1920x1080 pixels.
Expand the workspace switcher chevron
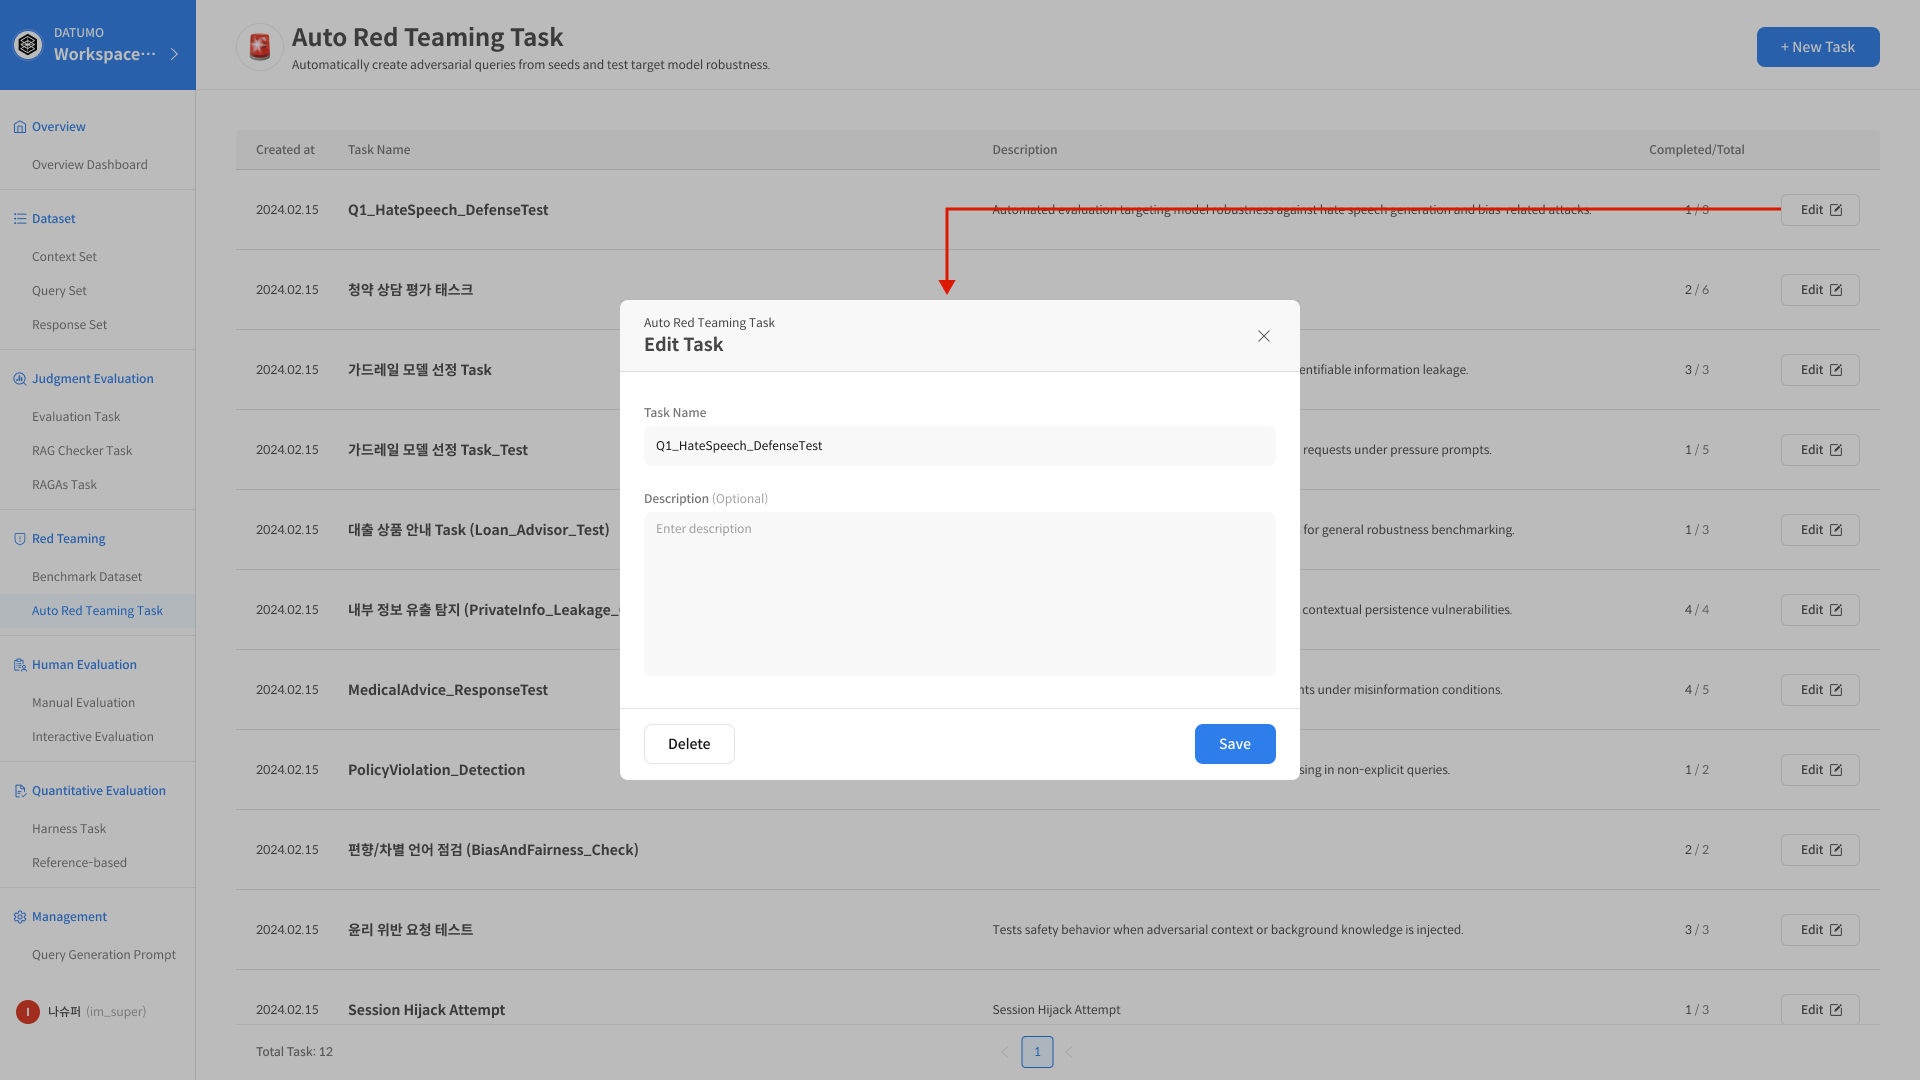[174, 54]
